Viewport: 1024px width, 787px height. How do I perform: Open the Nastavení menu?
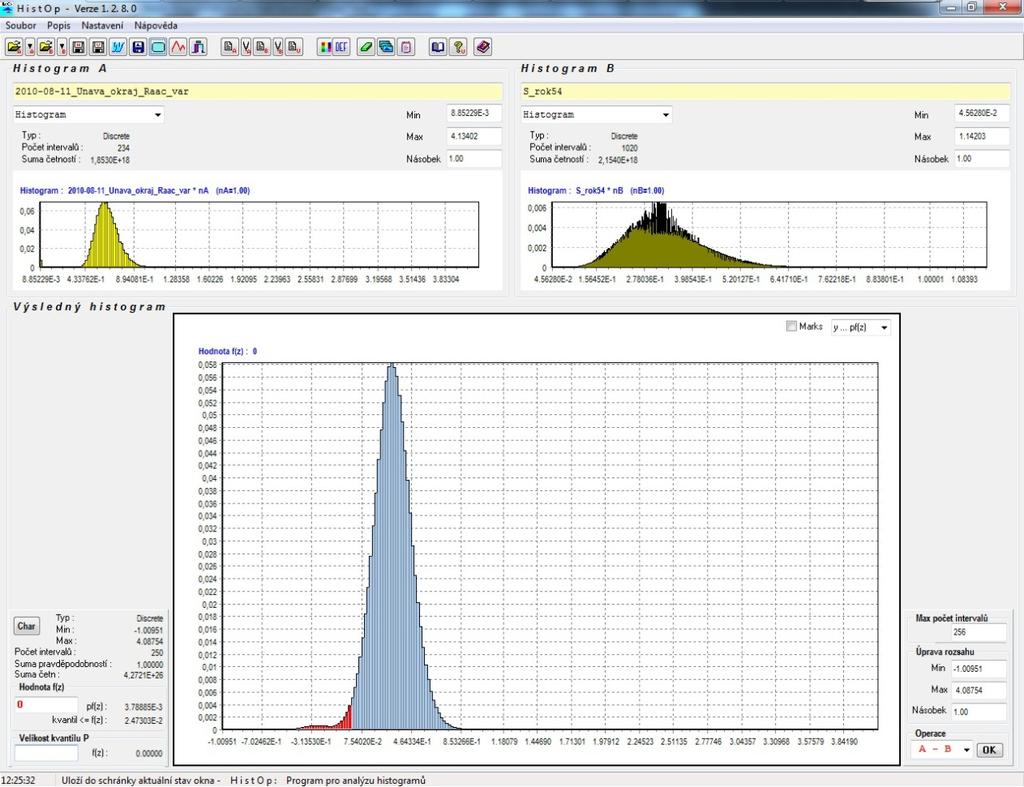click(x=102, y=25)
